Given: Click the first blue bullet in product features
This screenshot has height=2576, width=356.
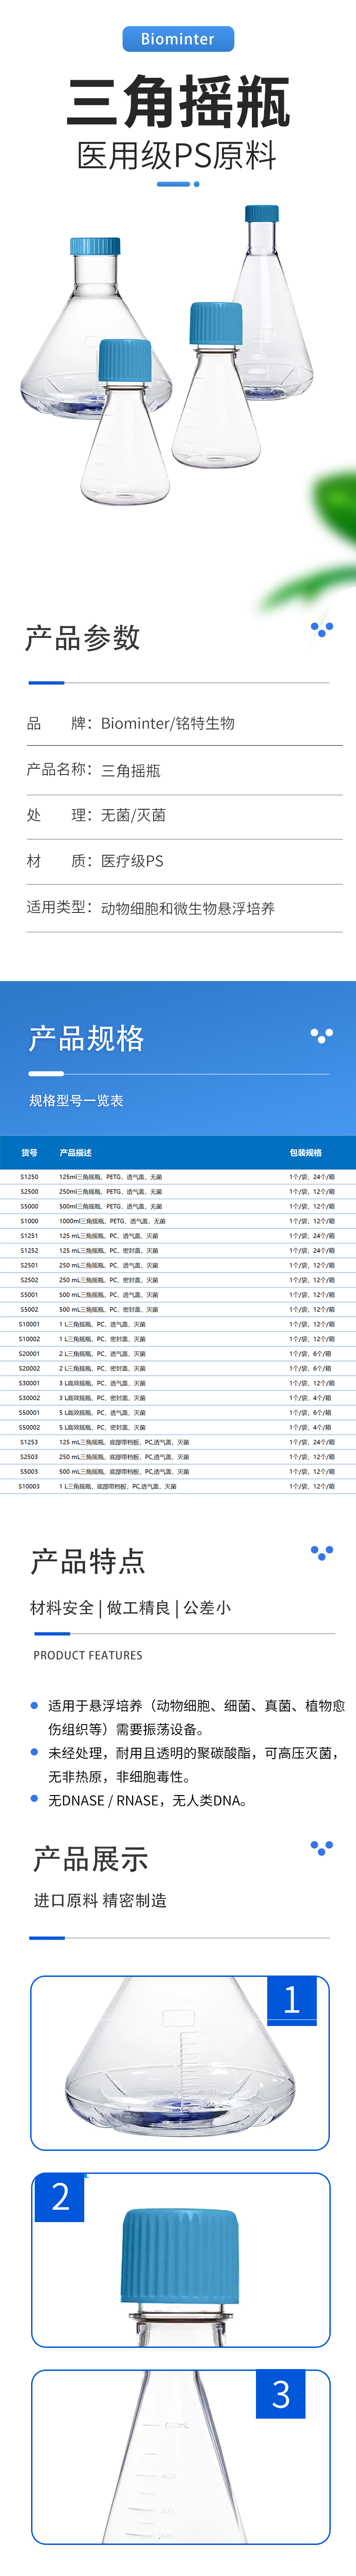Looking at the screenshot, I should click(35, 1705).
